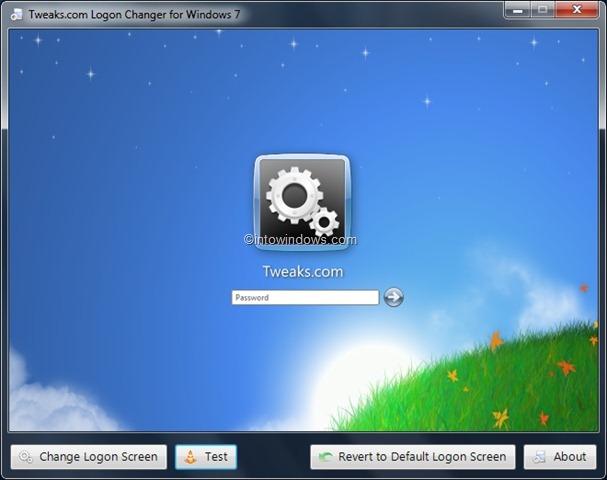Minimize the Logon Changer window
This screenshot has height=480, width=607.
point(518,10)
